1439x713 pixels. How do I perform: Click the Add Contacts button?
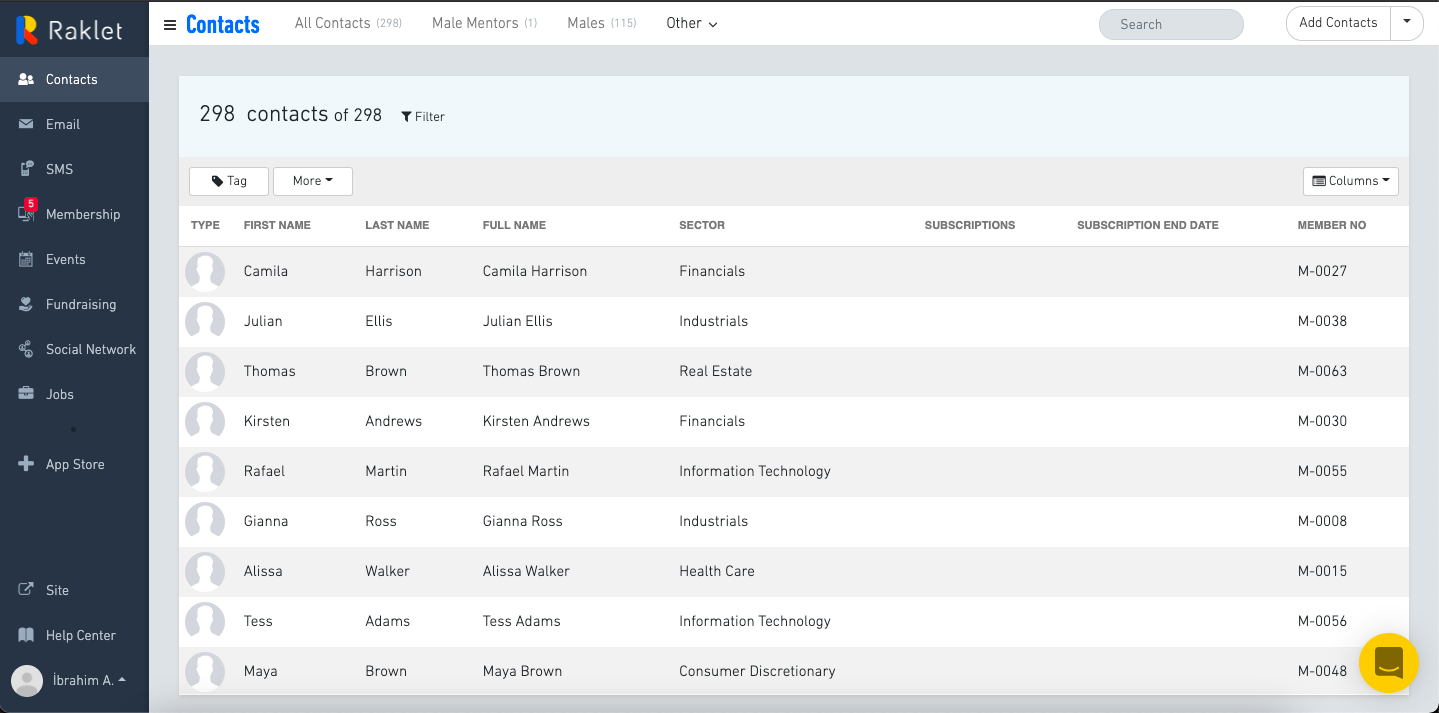[1338, 23]
